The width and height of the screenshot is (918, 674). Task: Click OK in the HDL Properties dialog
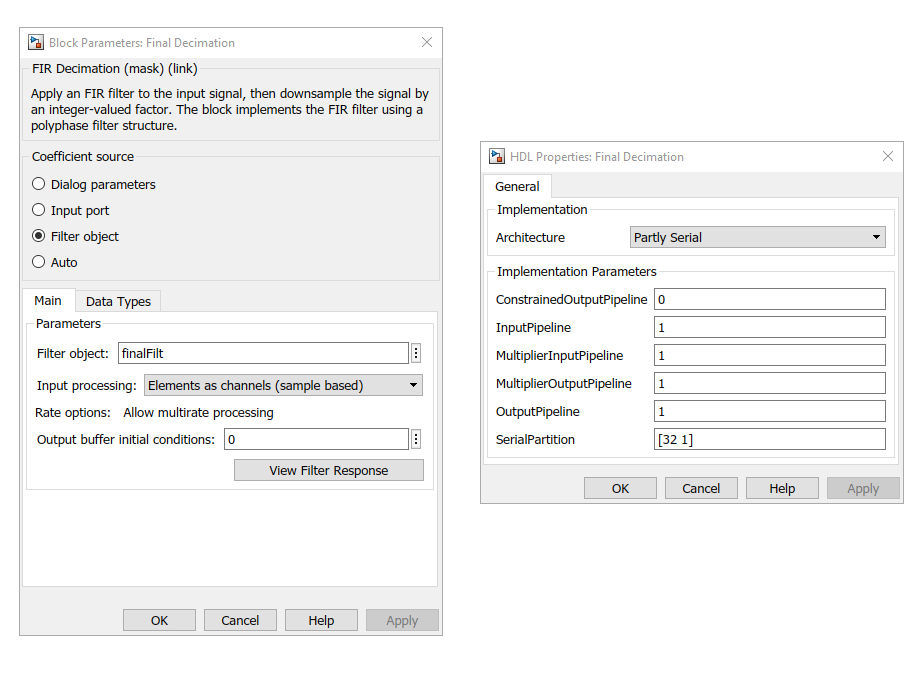[x=620, y=488]
